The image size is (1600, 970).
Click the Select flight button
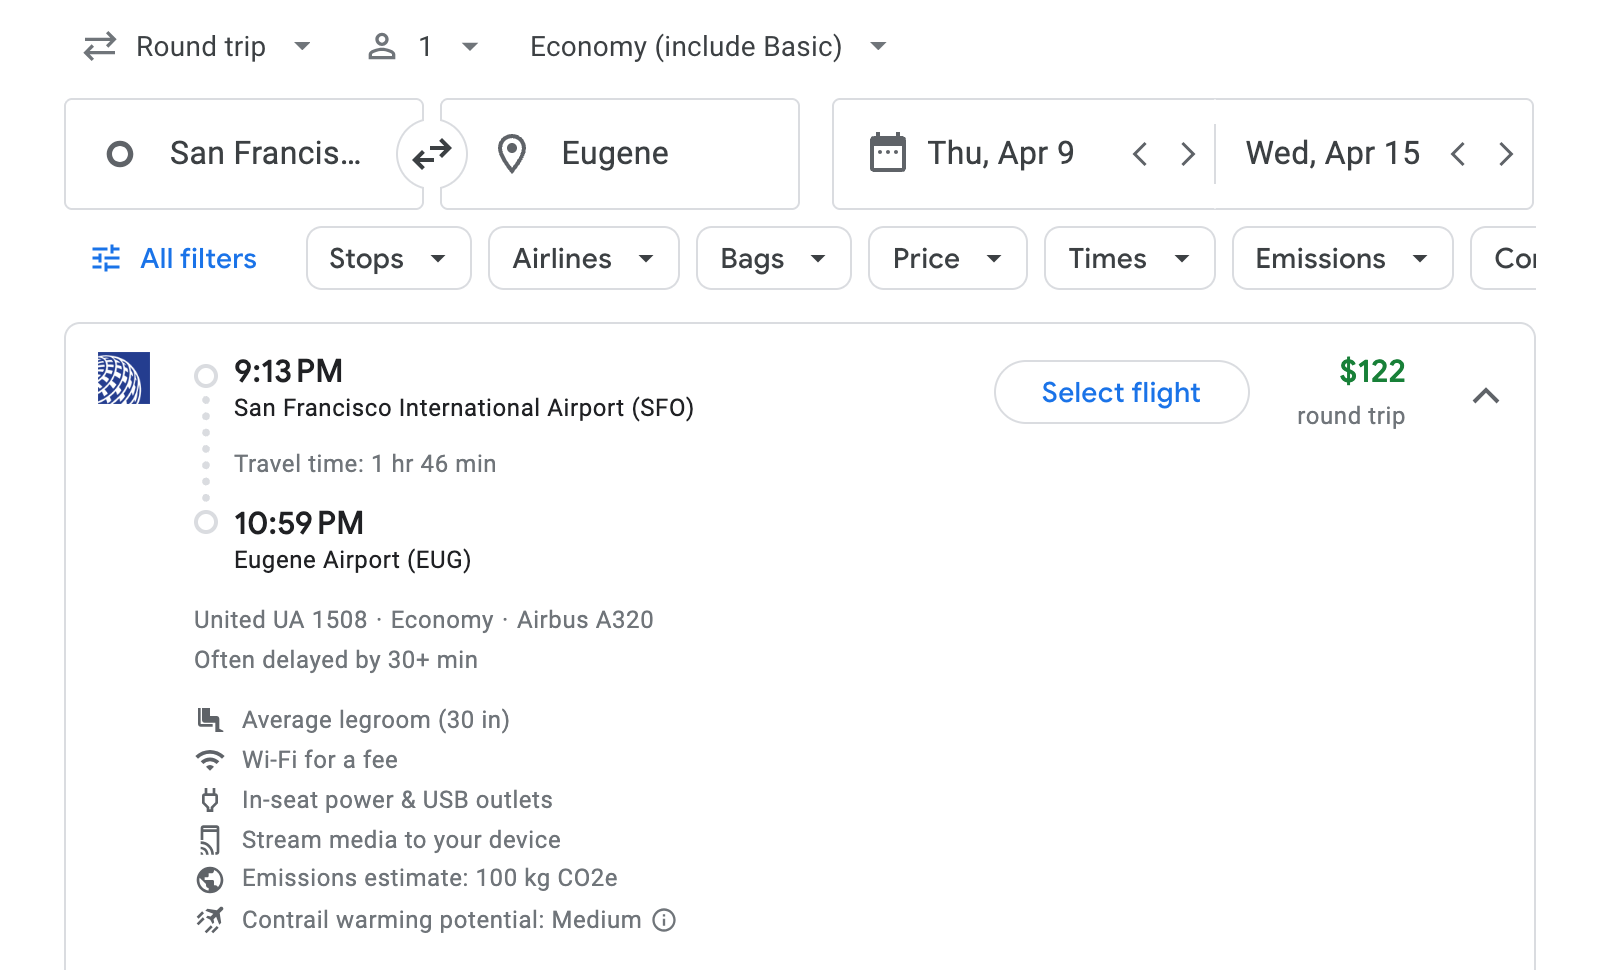pyautogui.click(x=1121, y=392)
